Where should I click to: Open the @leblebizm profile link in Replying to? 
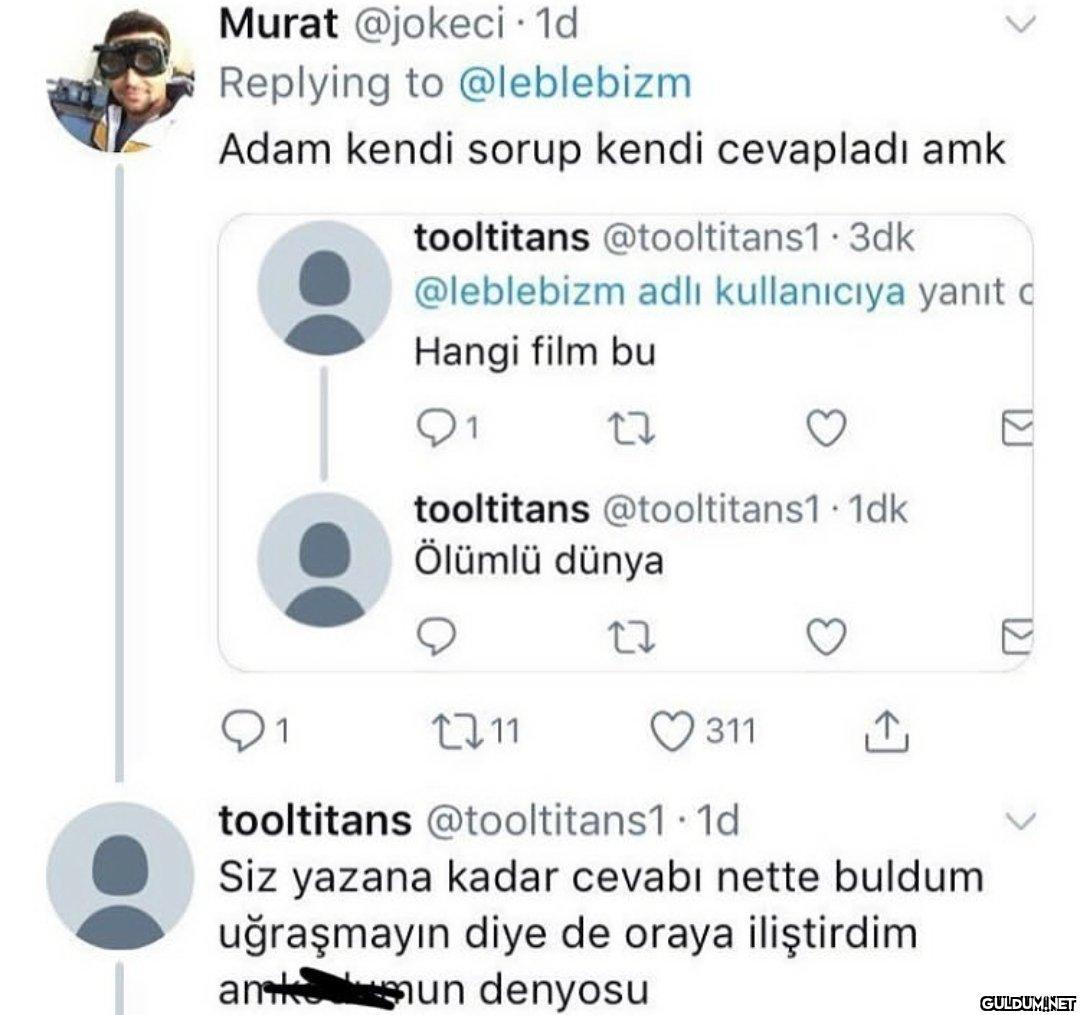[574, 83]
